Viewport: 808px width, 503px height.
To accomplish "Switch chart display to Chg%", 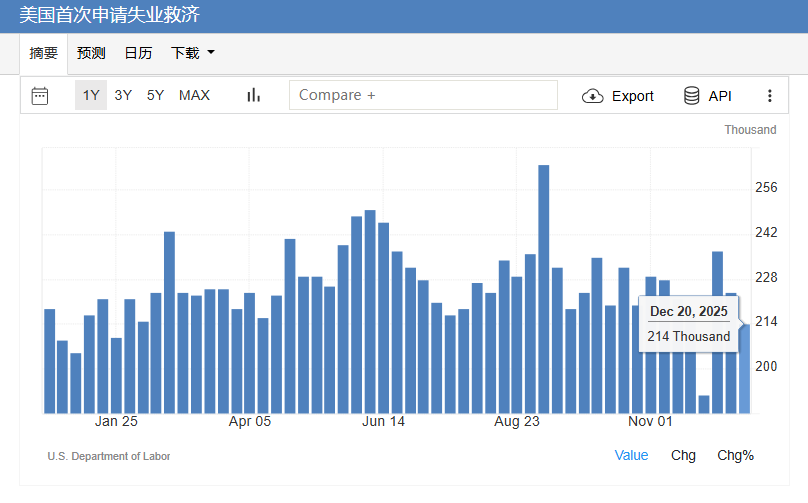I will (x=735, y=455).
